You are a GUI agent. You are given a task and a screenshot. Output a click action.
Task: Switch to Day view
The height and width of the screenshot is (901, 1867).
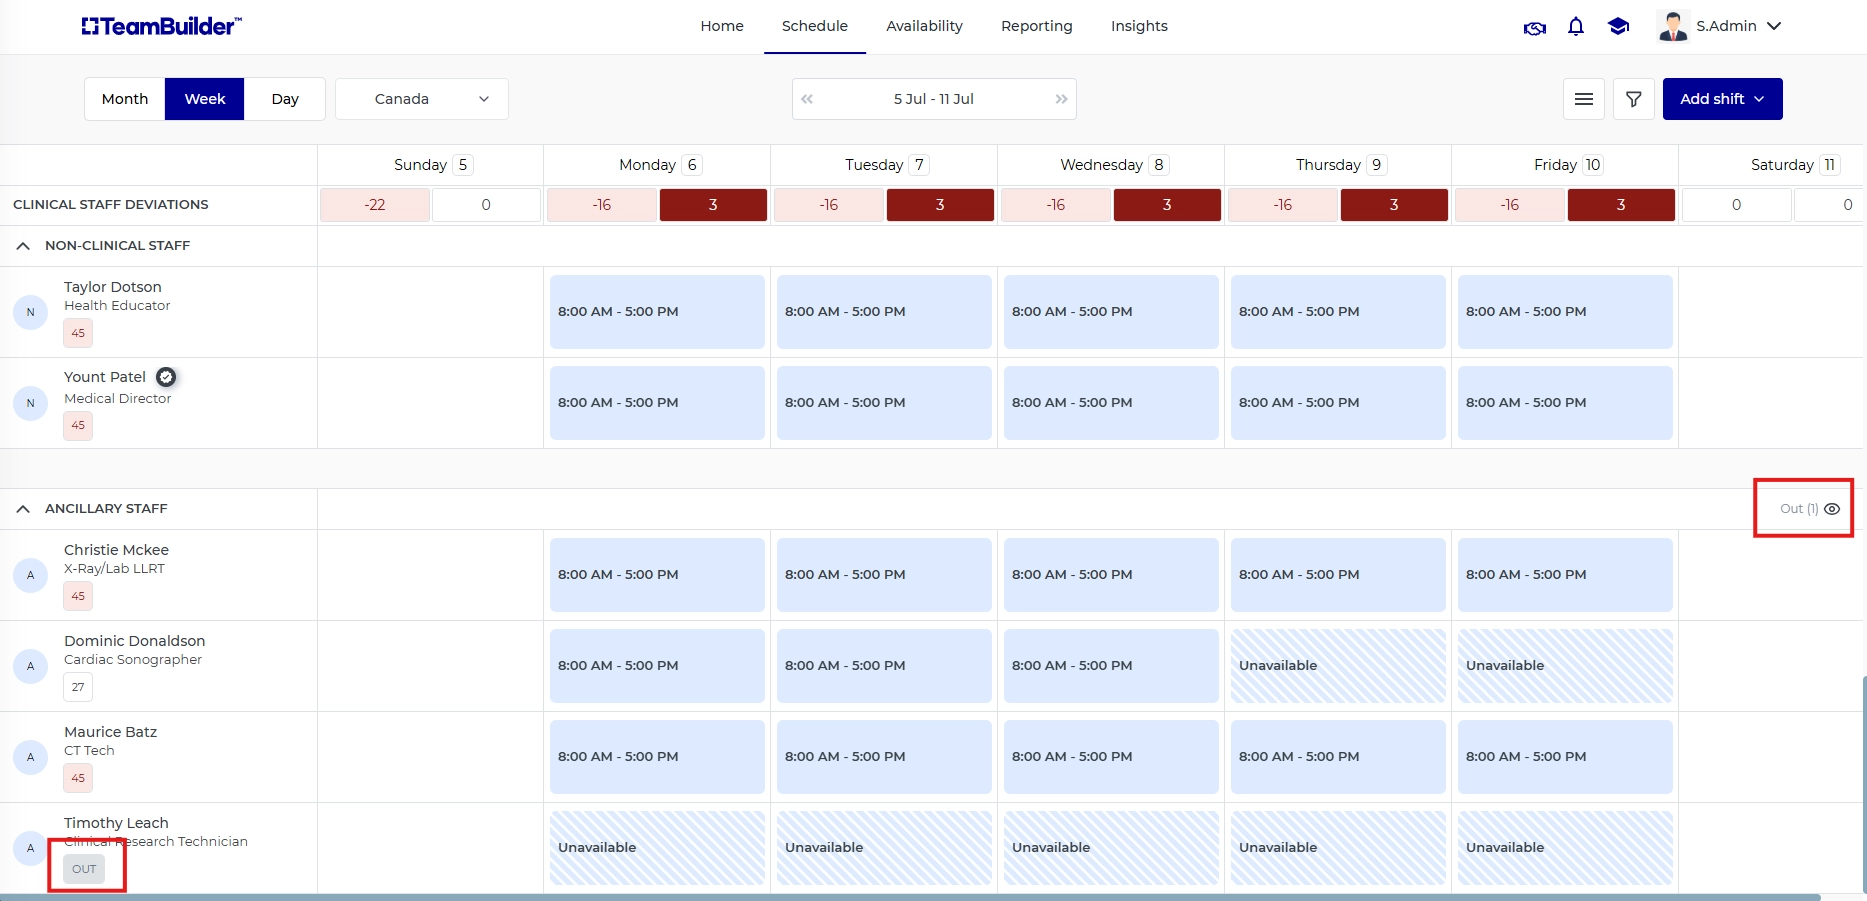285,99
